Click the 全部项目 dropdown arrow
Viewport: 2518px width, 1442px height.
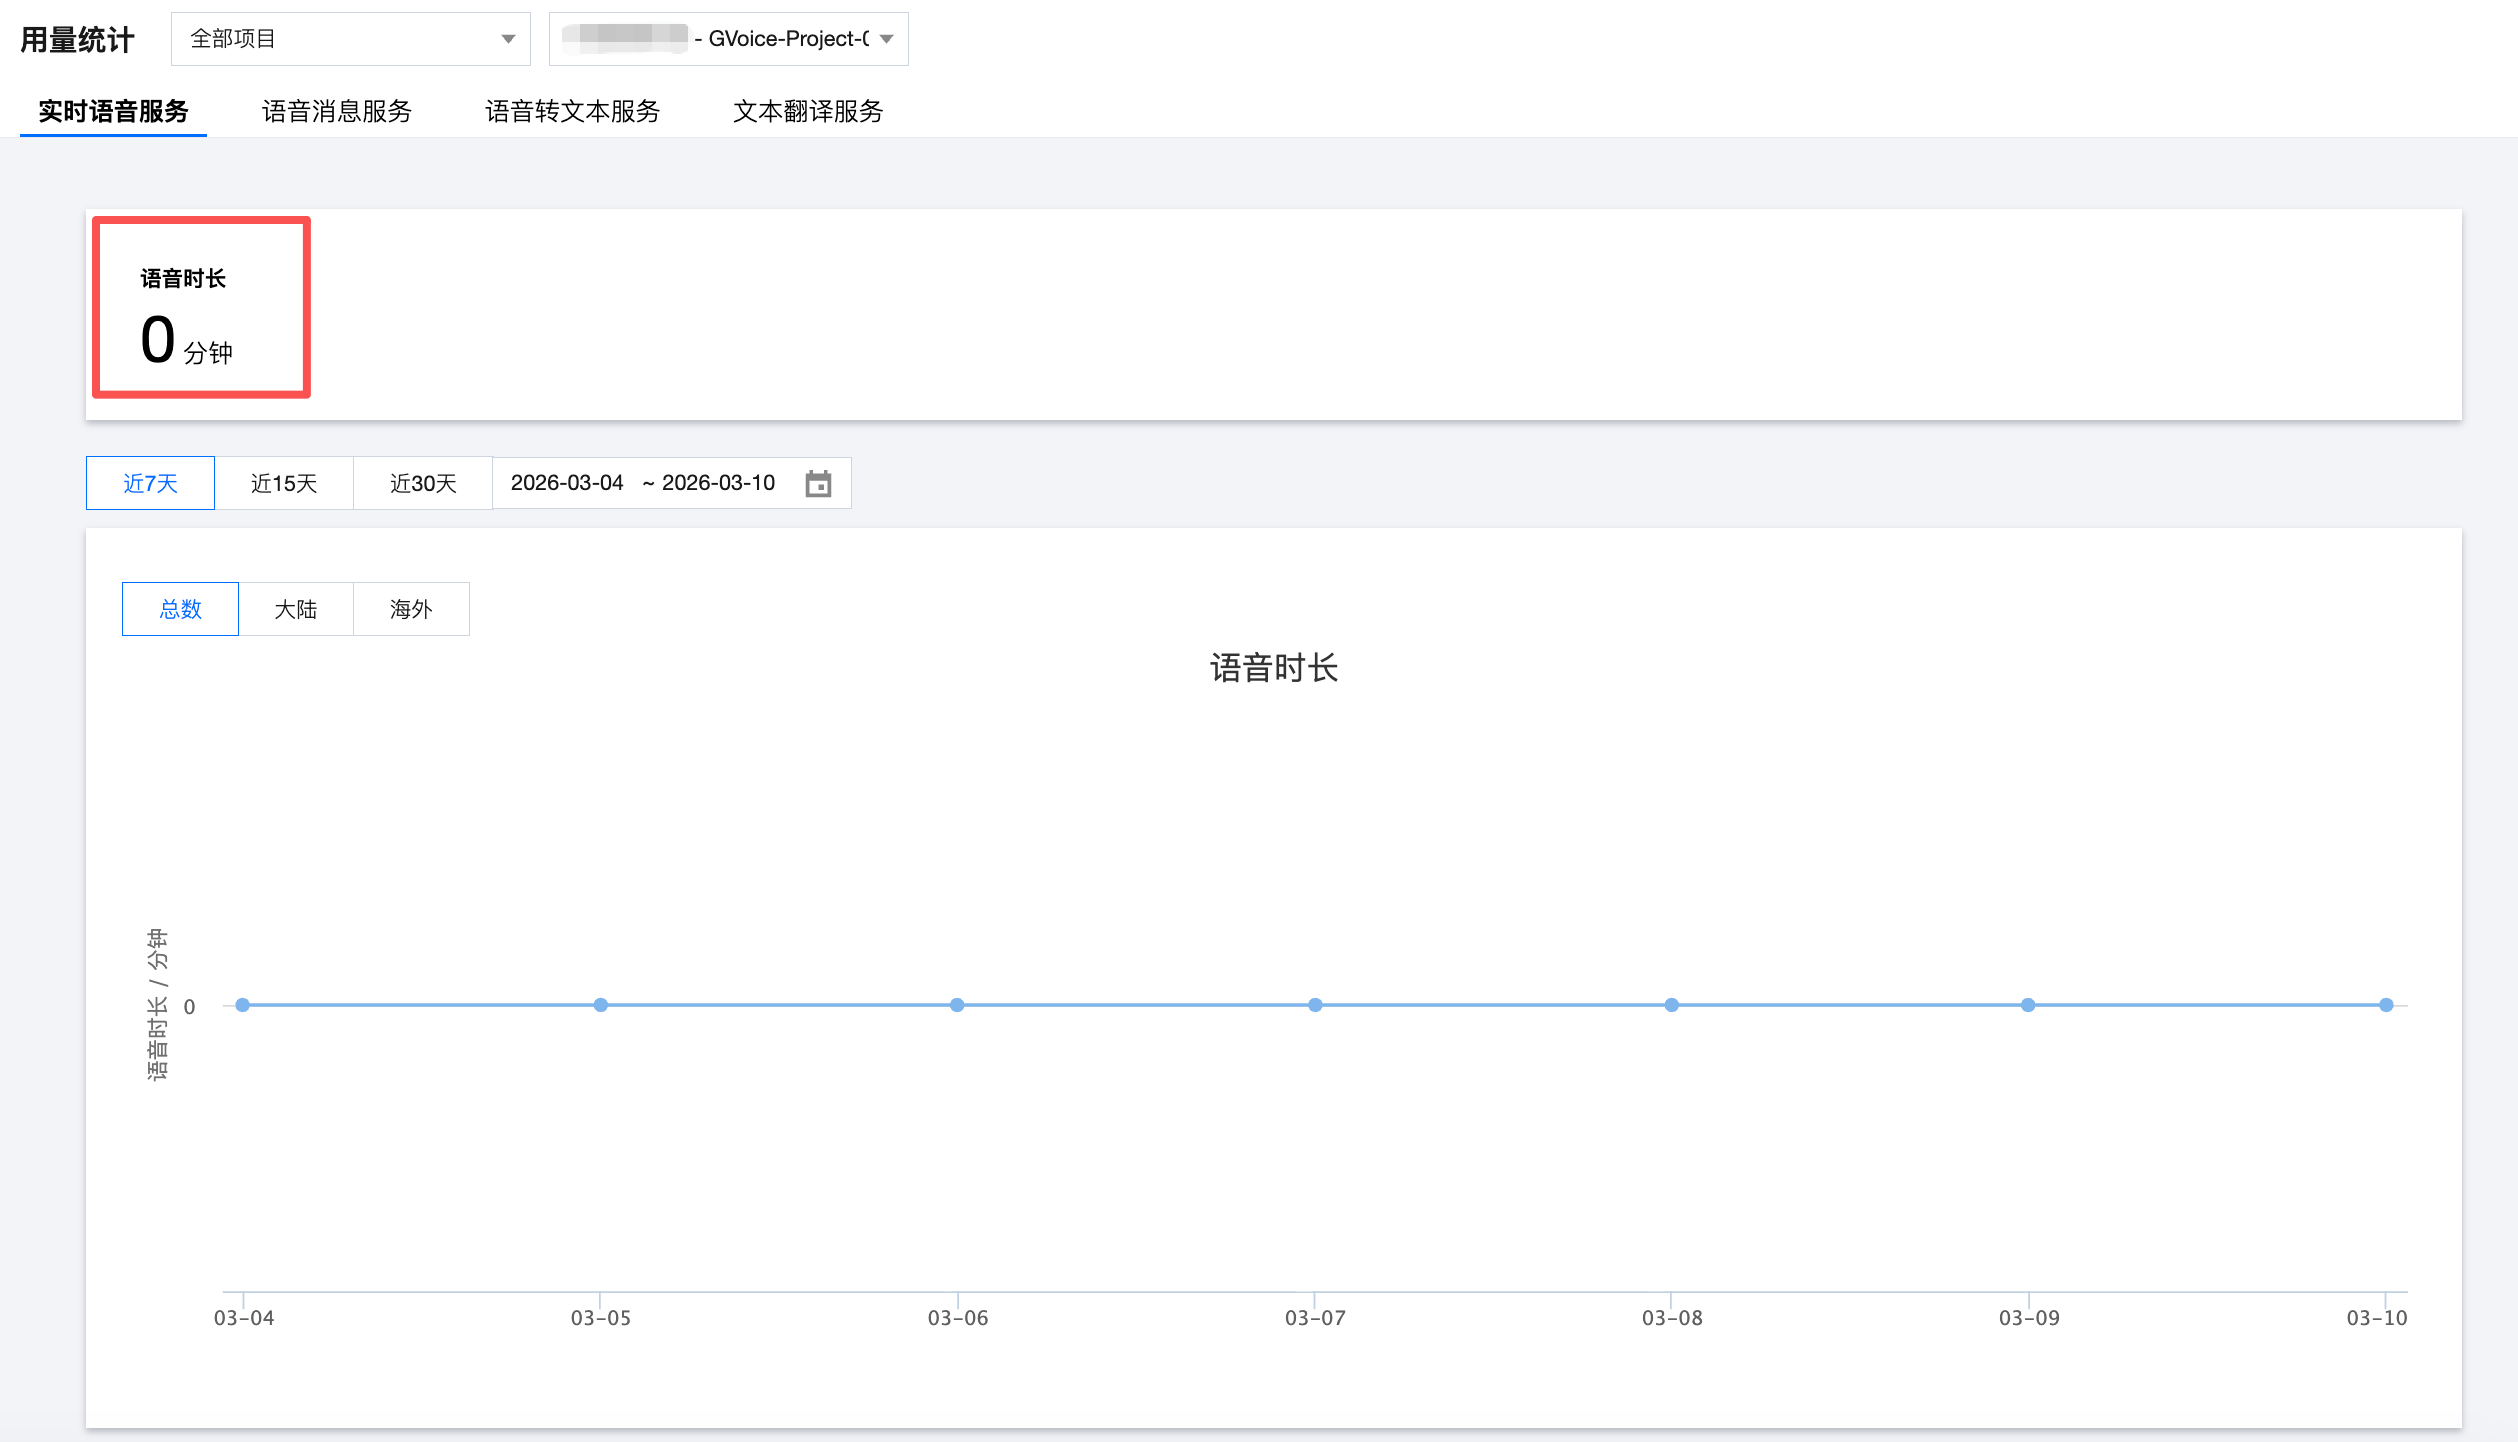point(508,39)
